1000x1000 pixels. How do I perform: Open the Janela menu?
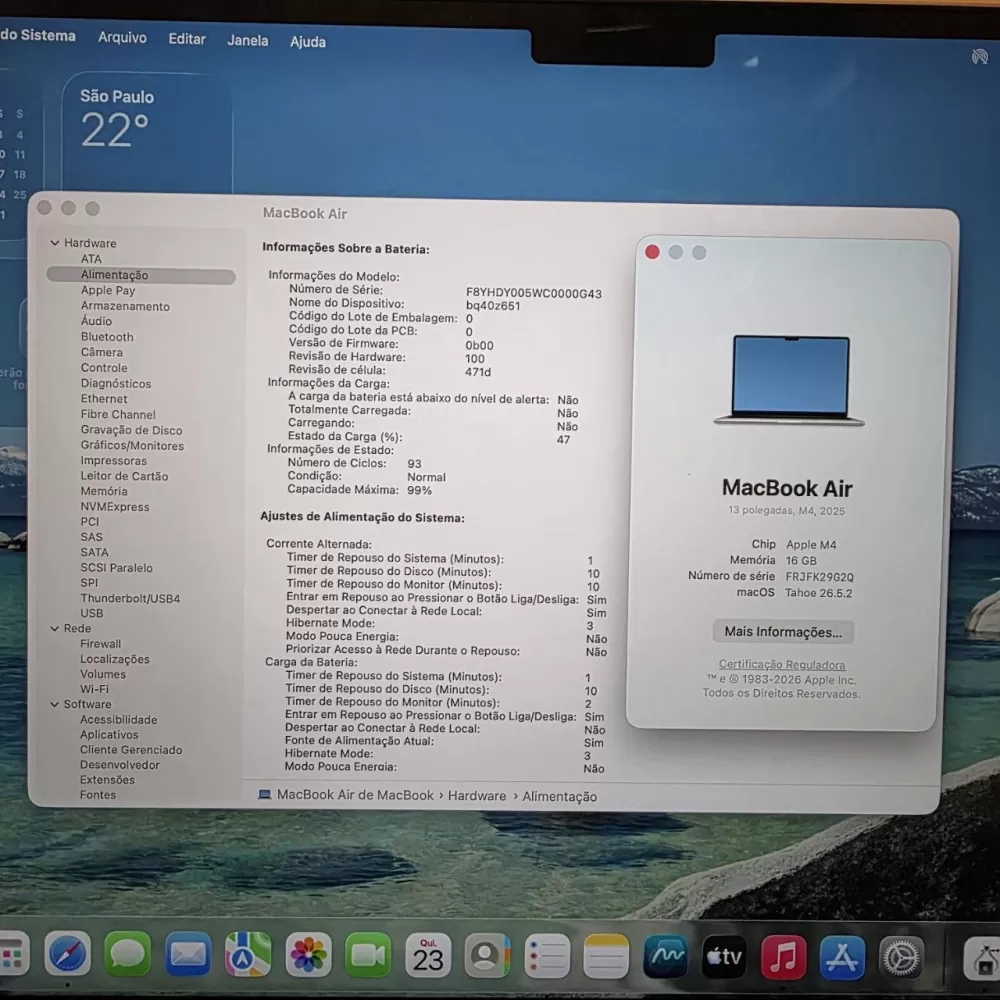247,40
